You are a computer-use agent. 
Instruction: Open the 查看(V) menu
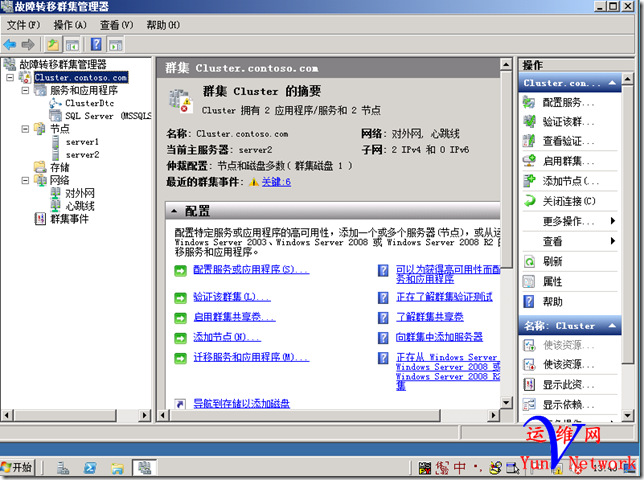pos(117,25)
